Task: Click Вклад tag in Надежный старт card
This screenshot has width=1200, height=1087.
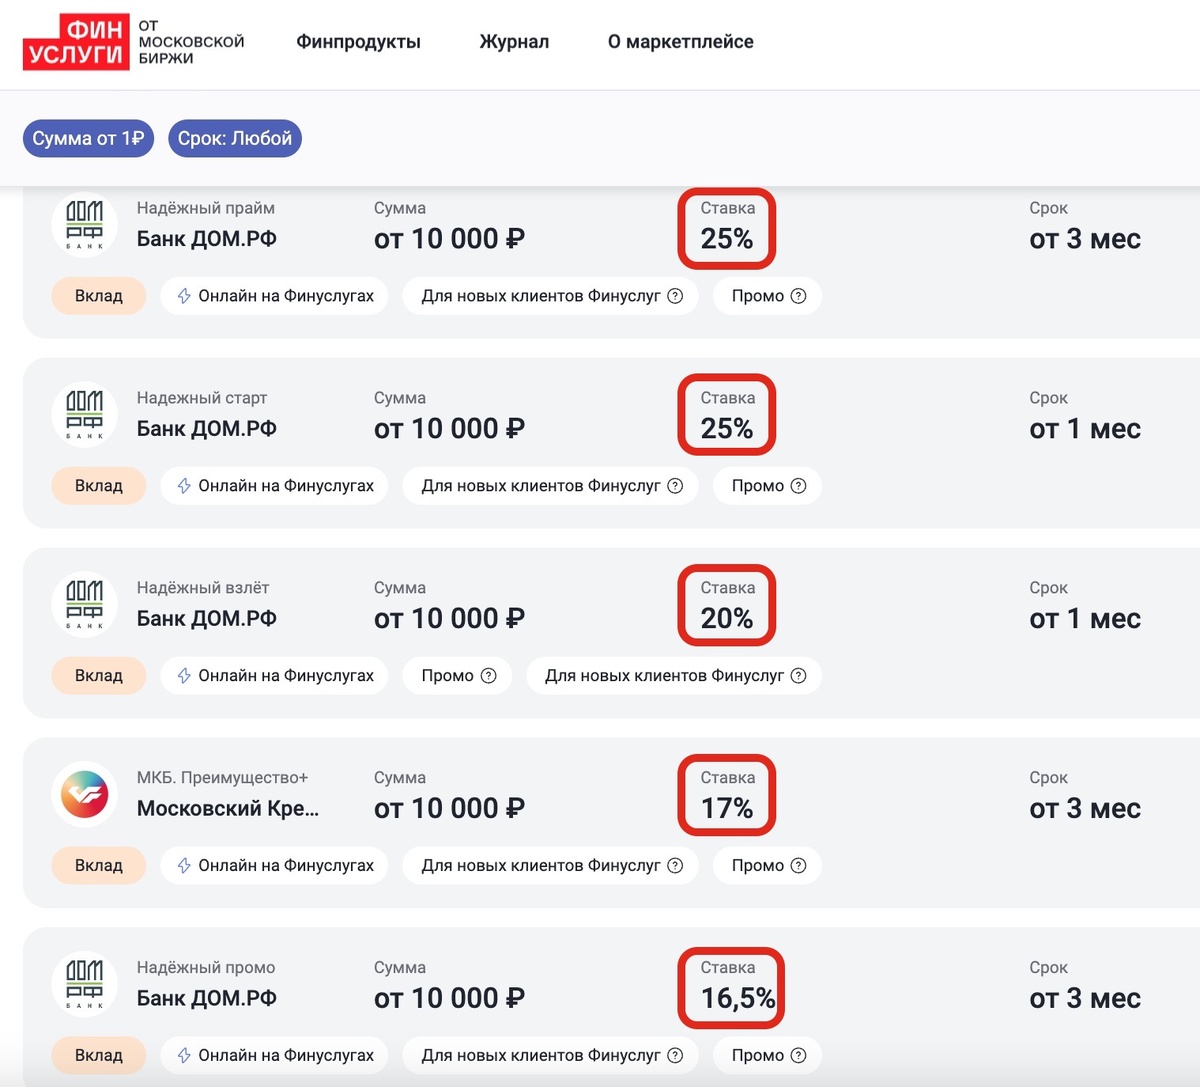Action: coord(99,486)
